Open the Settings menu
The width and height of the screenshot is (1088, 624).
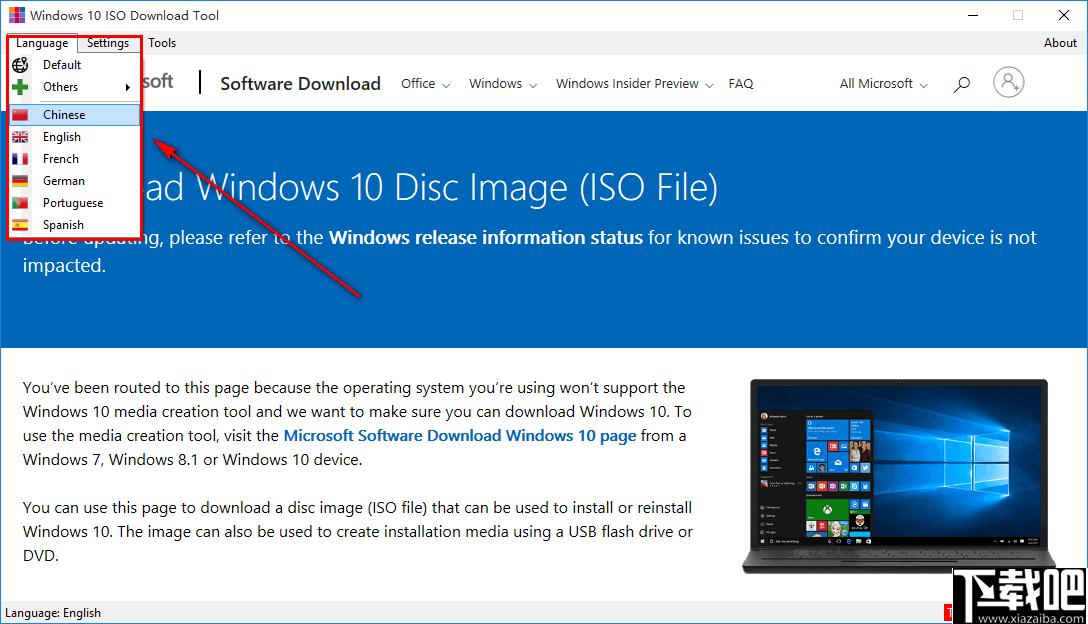108,42
